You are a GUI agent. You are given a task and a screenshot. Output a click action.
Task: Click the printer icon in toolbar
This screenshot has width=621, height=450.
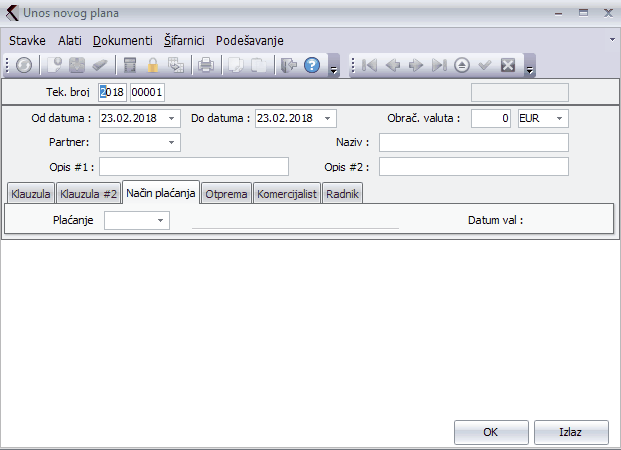pos(206,65)
